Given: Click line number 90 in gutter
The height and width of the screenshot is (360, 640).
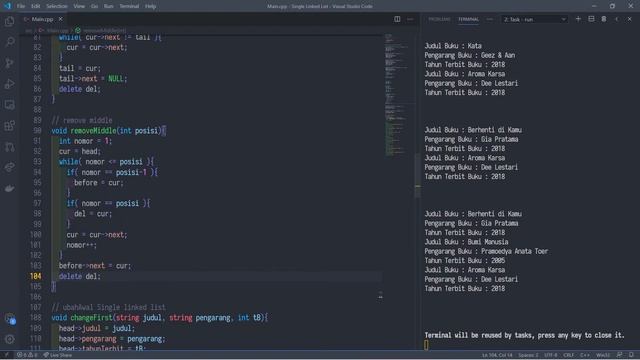Looking at the screenshot, I should [37, 131].
